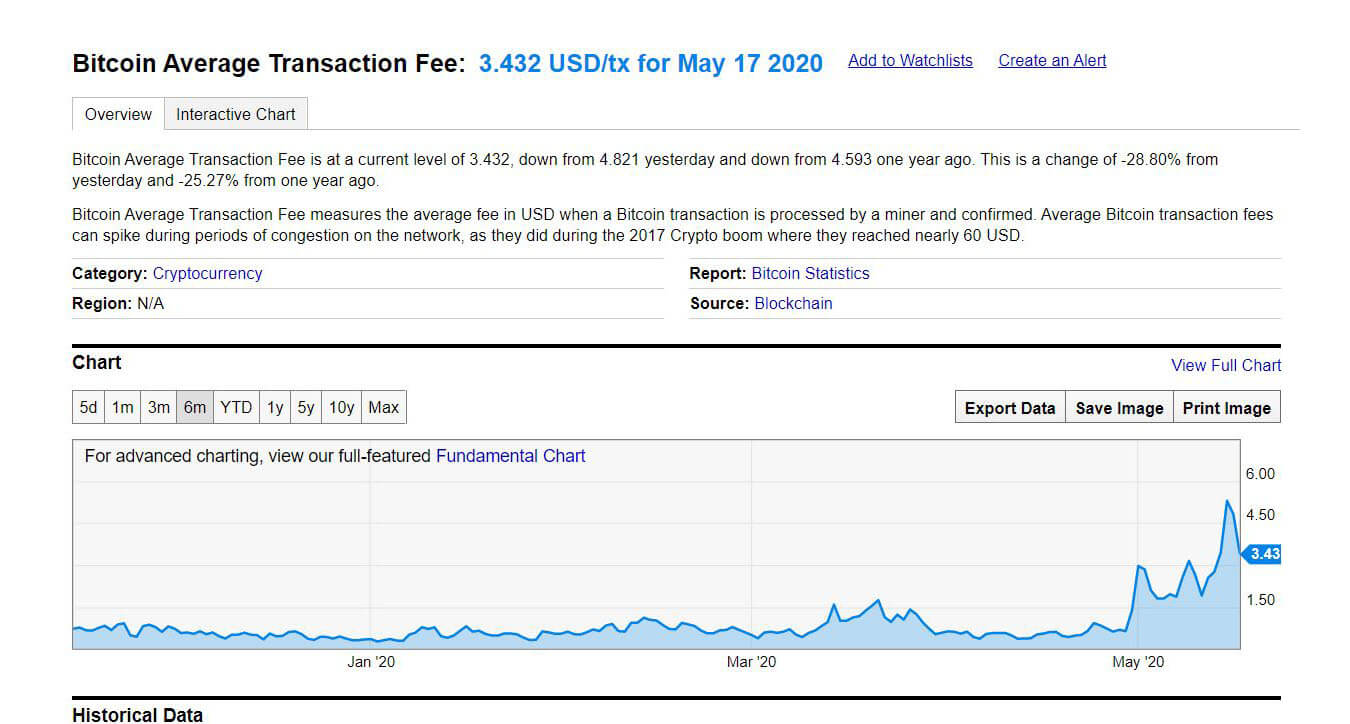
Task: Show the Max chart range
Action: coord(383,407)
